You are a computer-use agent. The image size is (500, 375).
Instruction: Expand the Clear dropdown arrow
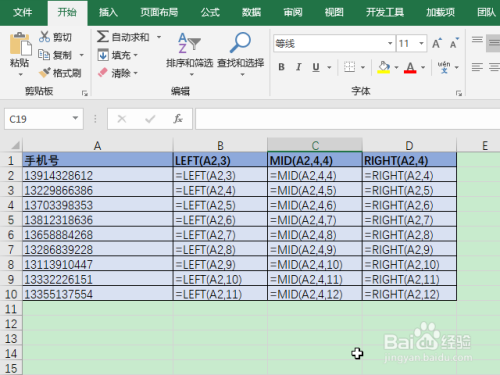pyautogui.click(x=135, y=73)
